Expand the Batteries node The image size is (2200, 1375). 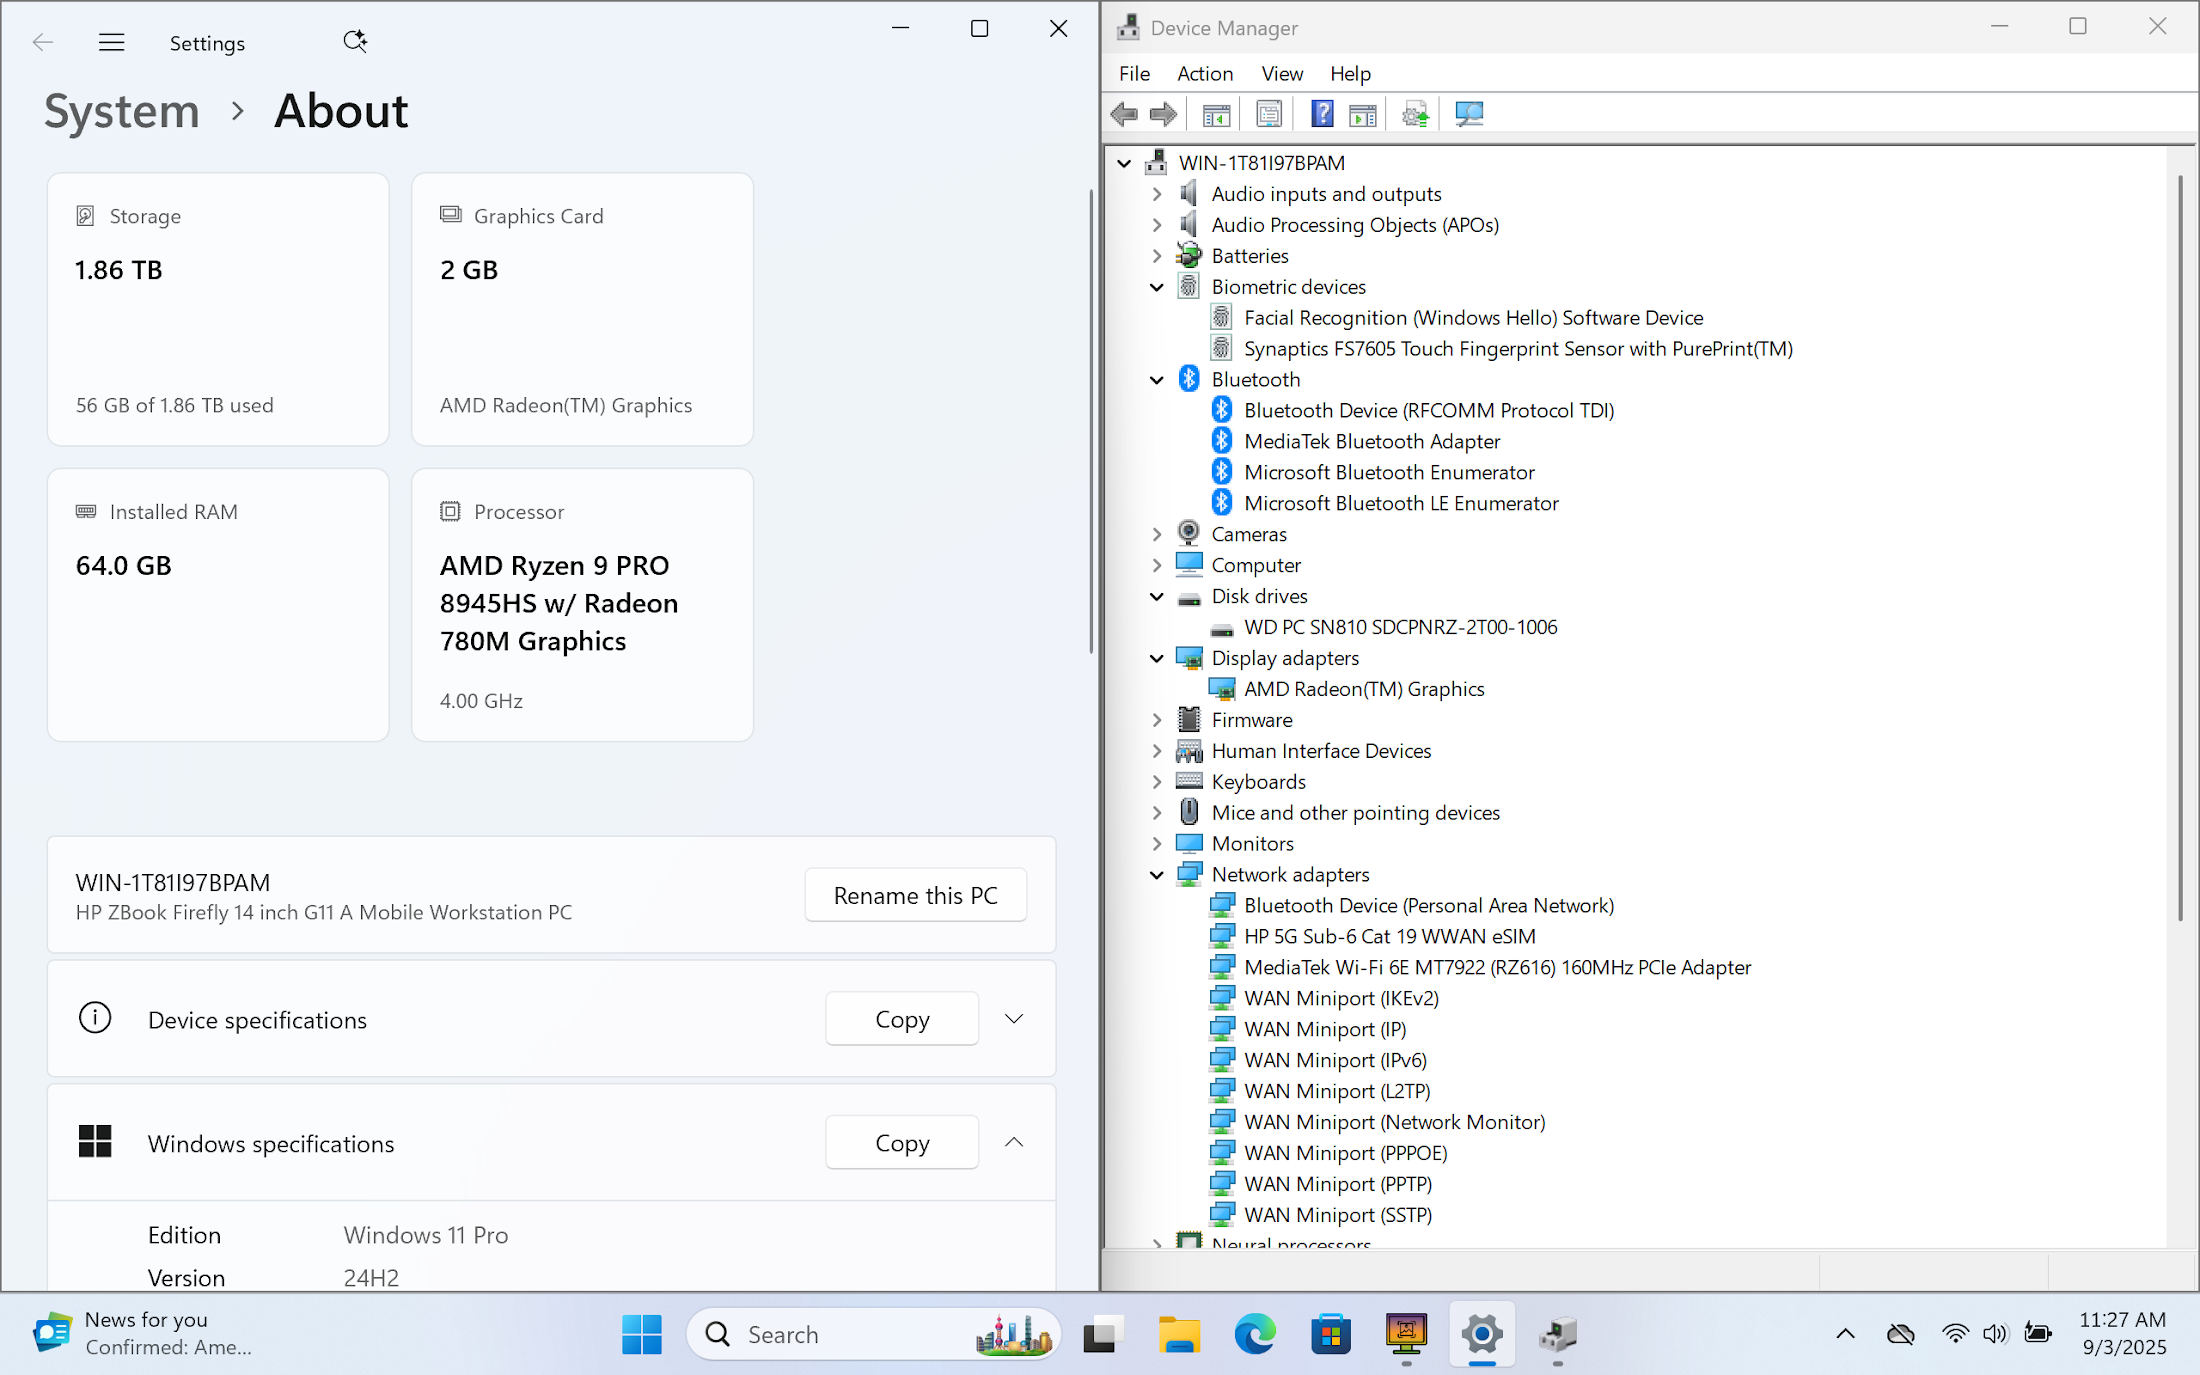pos(1157,256)
